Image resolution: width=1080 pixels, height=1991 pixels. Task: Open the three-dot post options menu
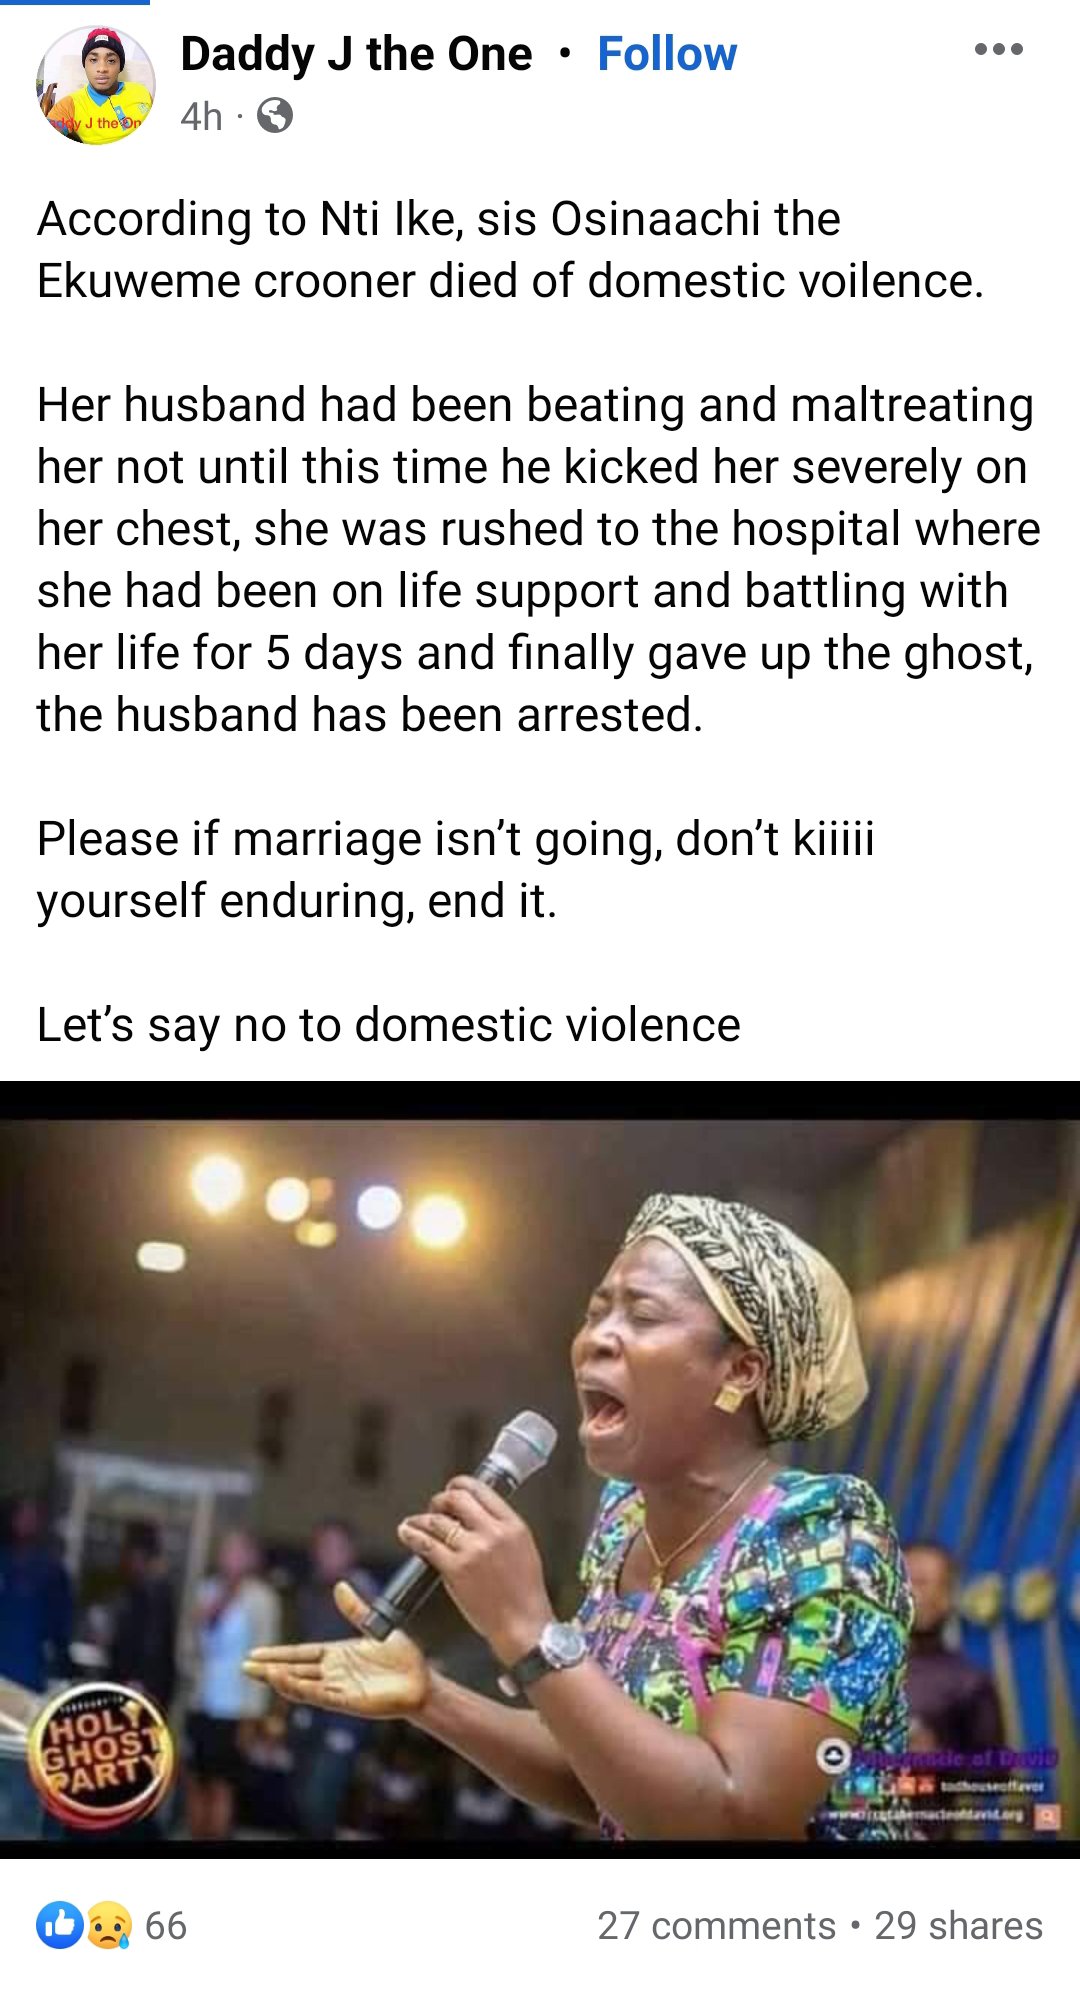[998, 49]
